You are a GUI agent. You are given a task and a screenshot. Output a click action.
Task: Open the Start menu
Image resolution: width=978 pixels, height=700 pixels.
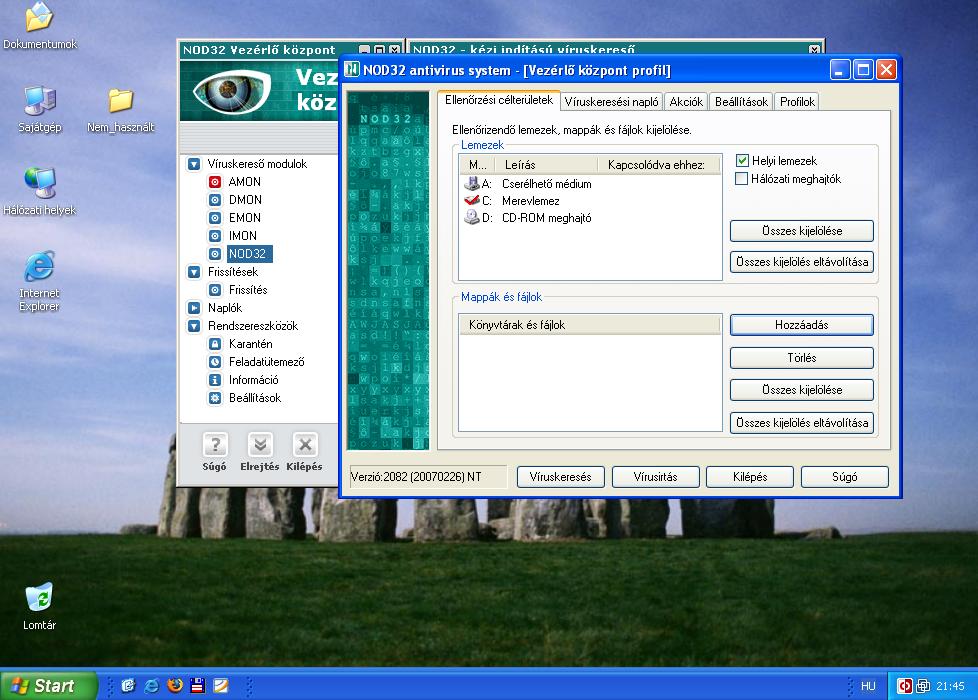[49, 686]
